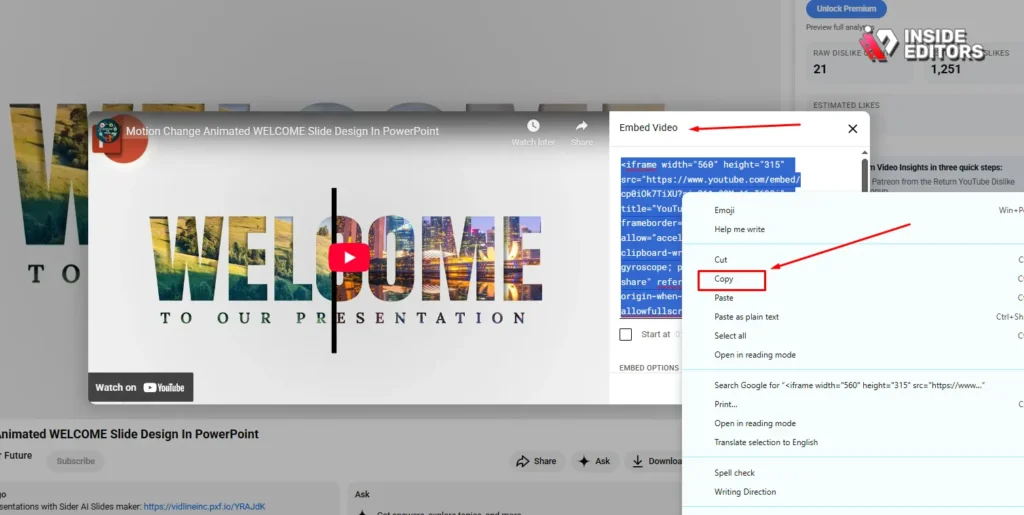Select Translate selection to English
Screen dimensions: 1024x515
(x=766, y=442)
